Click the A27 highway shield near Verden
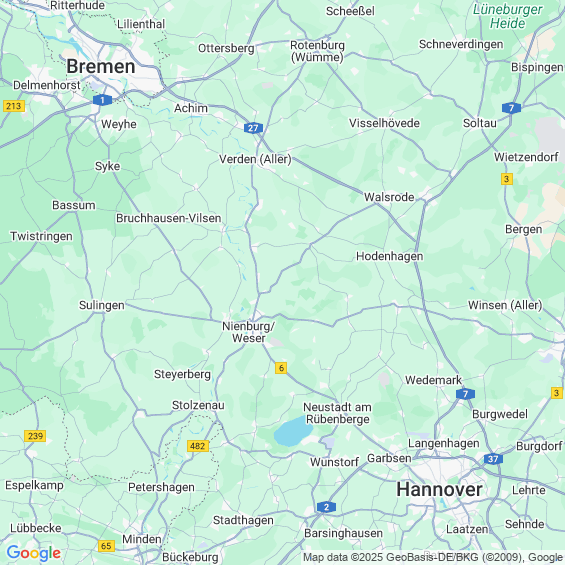Image resolution: width=565 pixels, height=565 pixels. (253, 128)
